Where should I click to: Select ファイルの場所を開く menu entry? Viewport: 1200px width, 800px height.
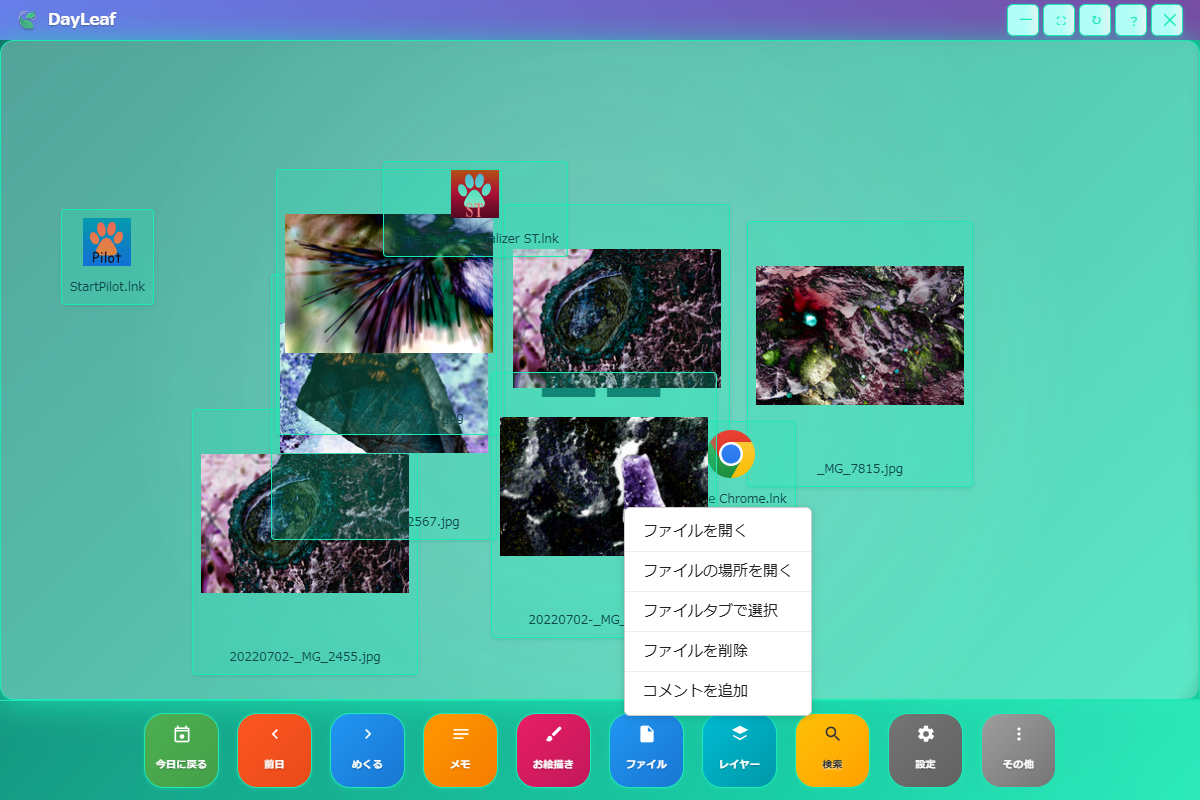pyautogui.click(x=717, y=571)
